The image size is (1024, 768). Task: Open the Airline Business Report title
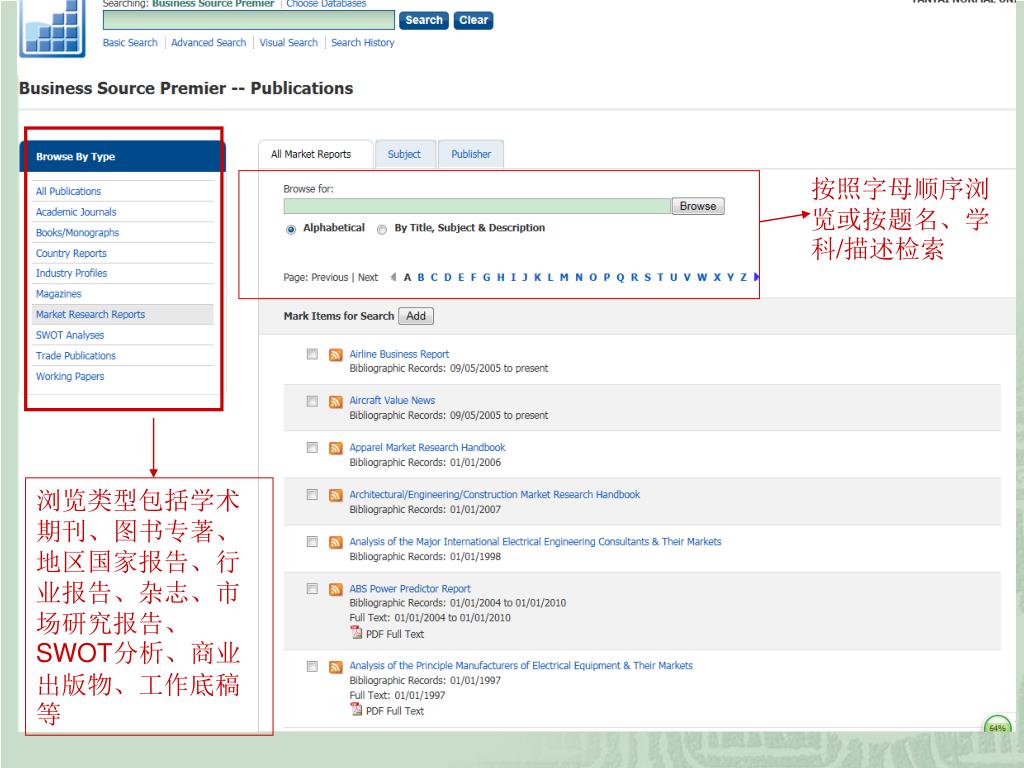point(399,354)
